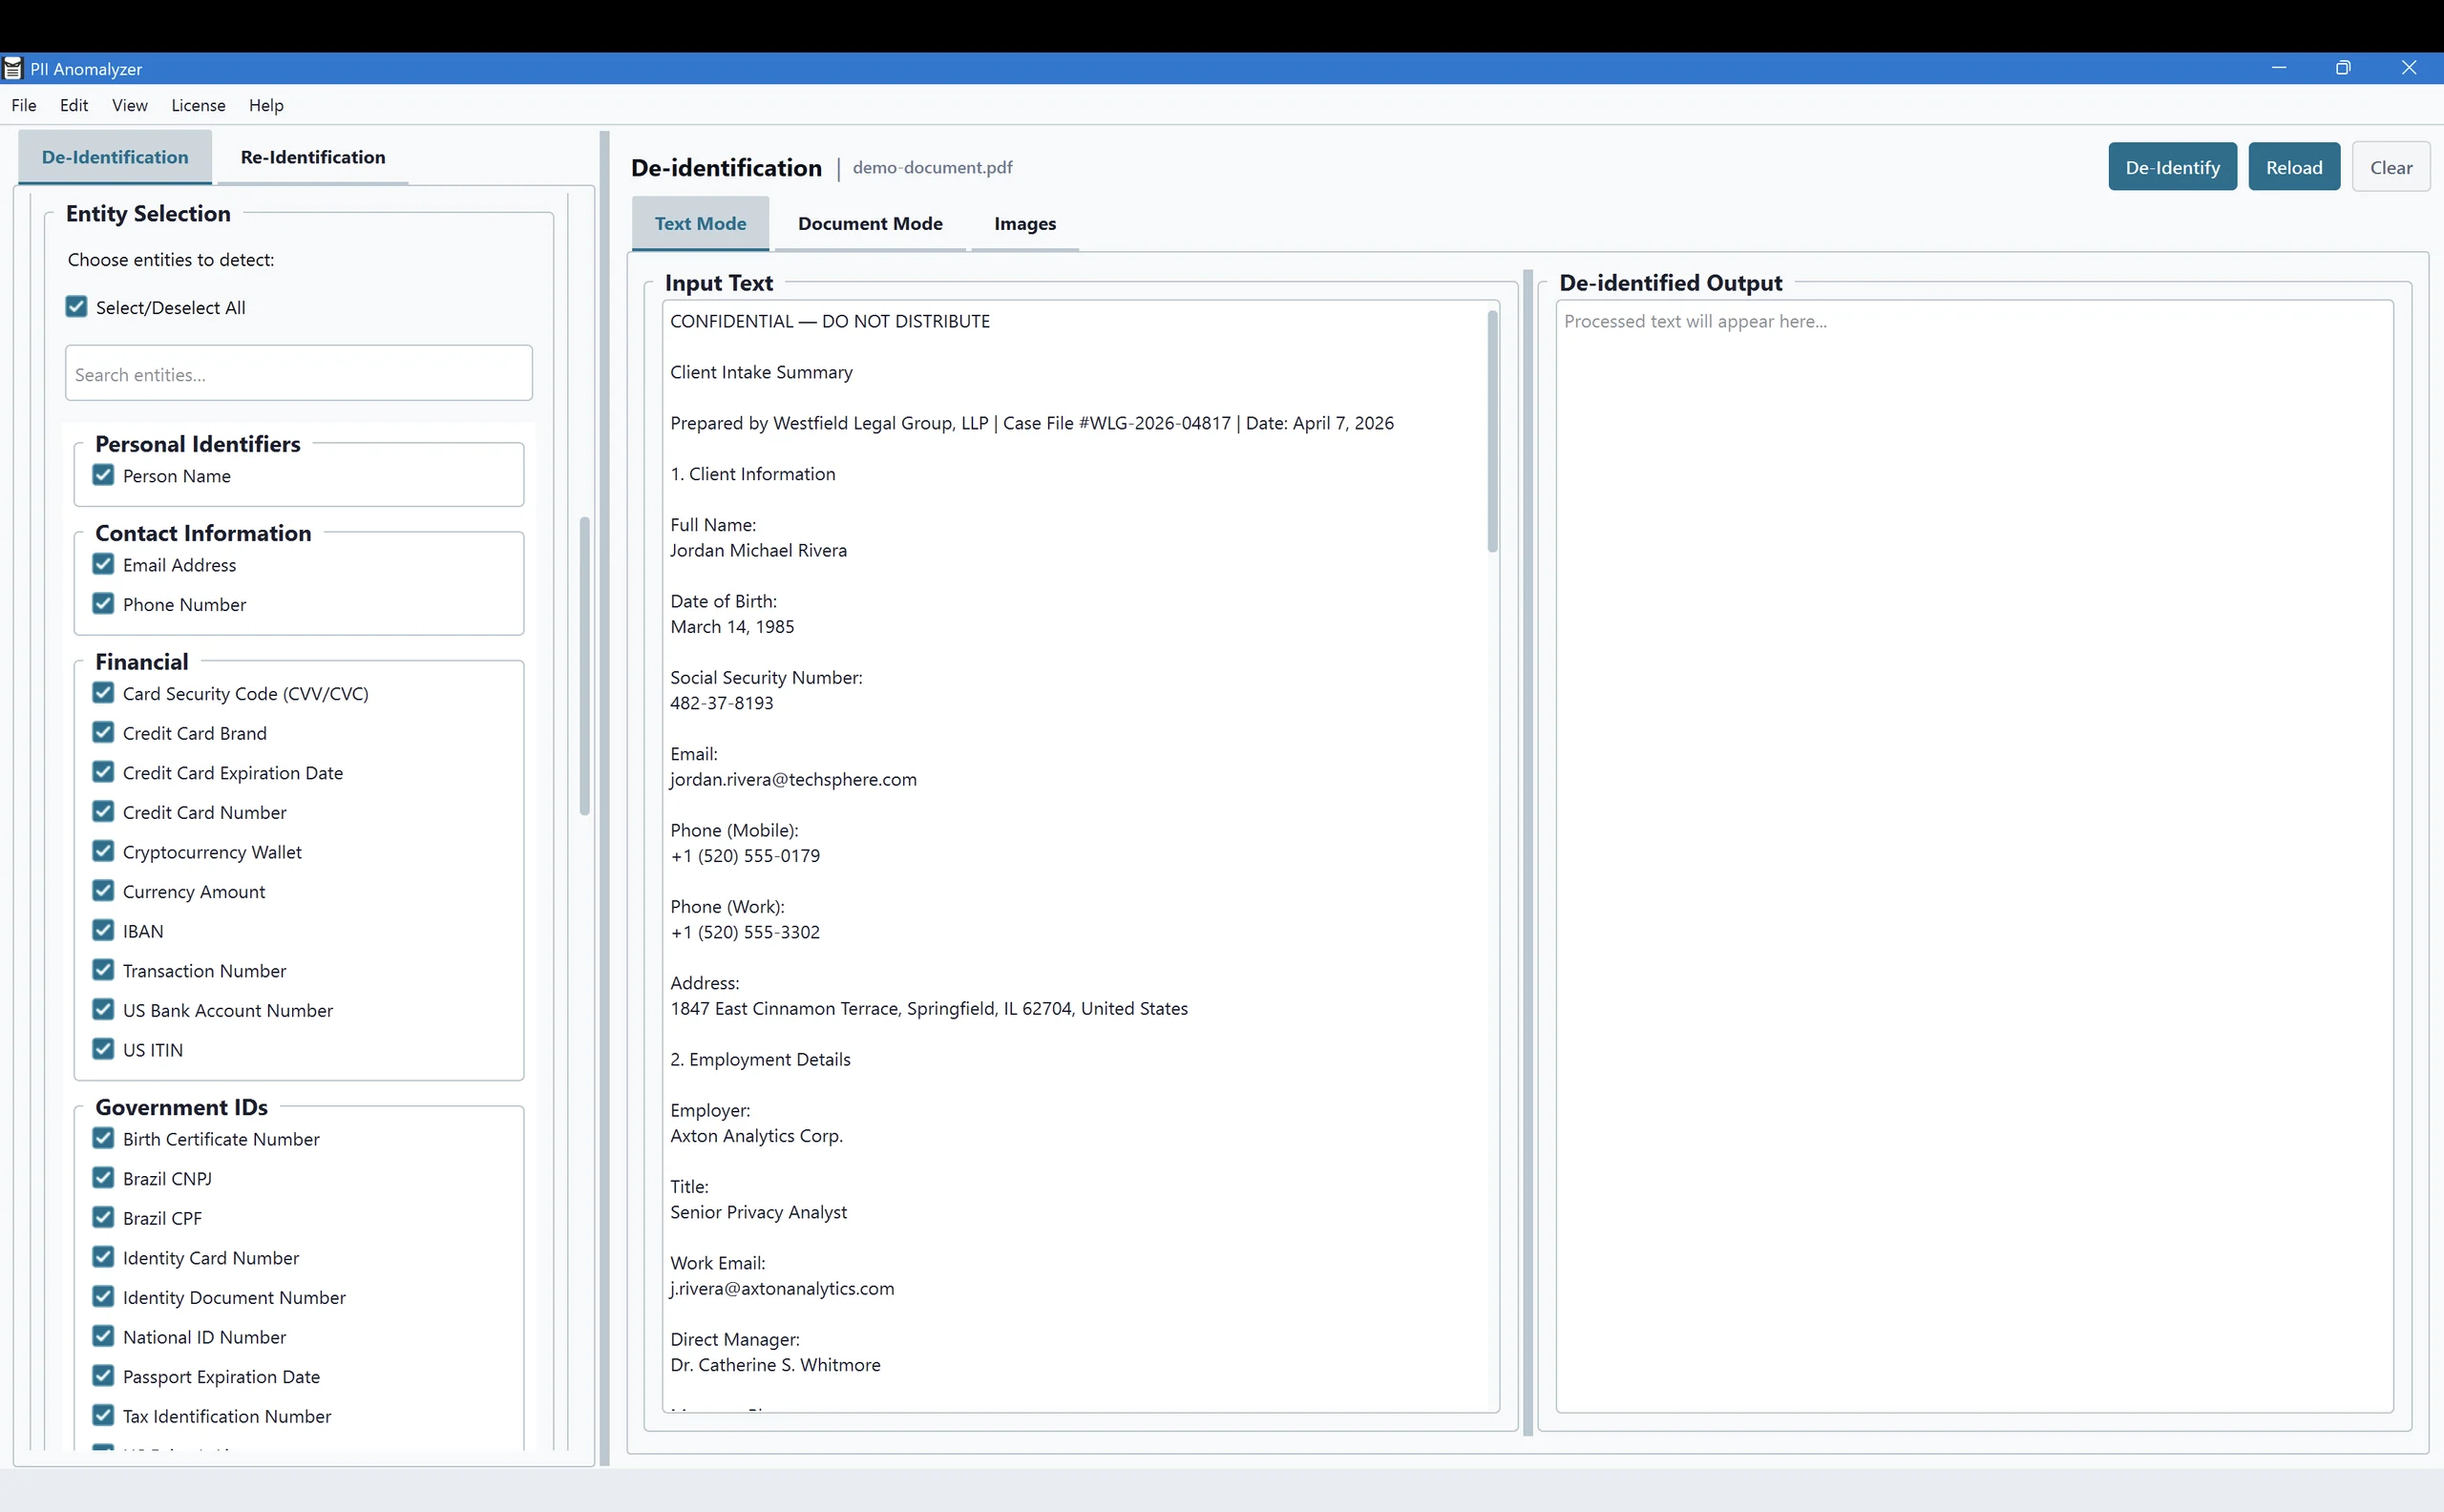Toggle the Transaction Number checkbox

tap(103, 970)
